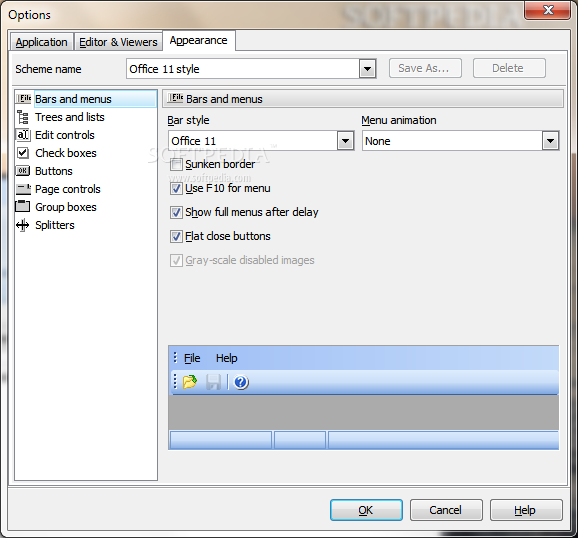This screenshot has width=578, height=538.
Task: Switch to the Editor & Viewers tab
Action: pyautogui.click(x=118, y=42)
